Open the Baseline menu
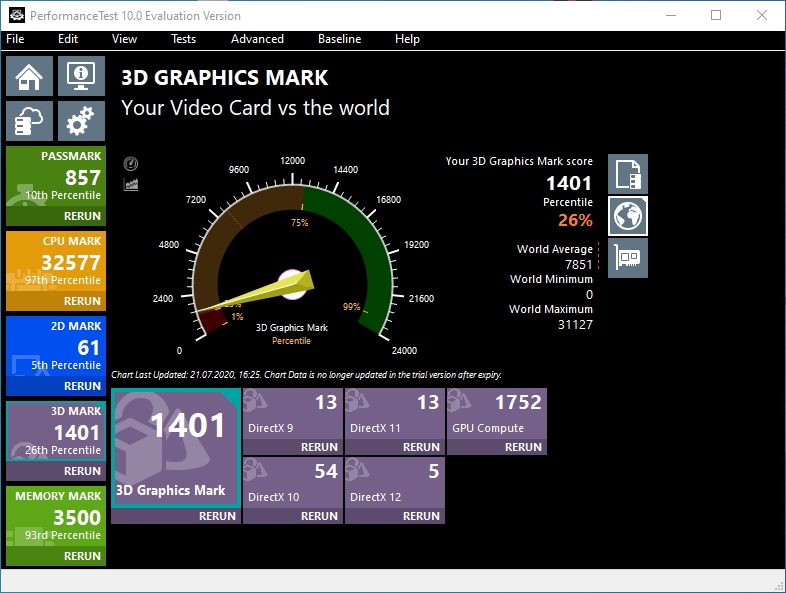Viewport: 786px width, 593px height. tap(339, 39)
